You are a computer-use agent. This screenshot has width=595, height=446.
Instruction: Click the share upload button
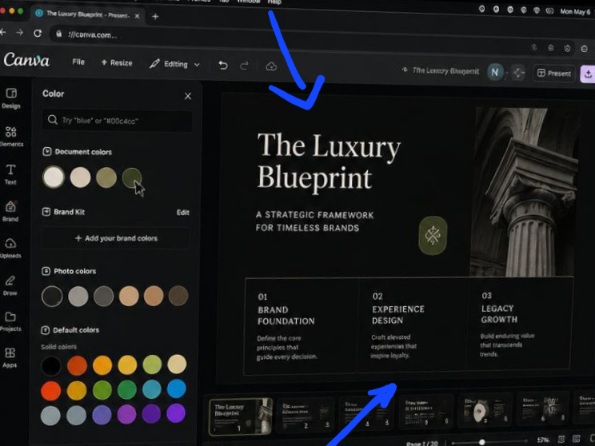[588, 74]
